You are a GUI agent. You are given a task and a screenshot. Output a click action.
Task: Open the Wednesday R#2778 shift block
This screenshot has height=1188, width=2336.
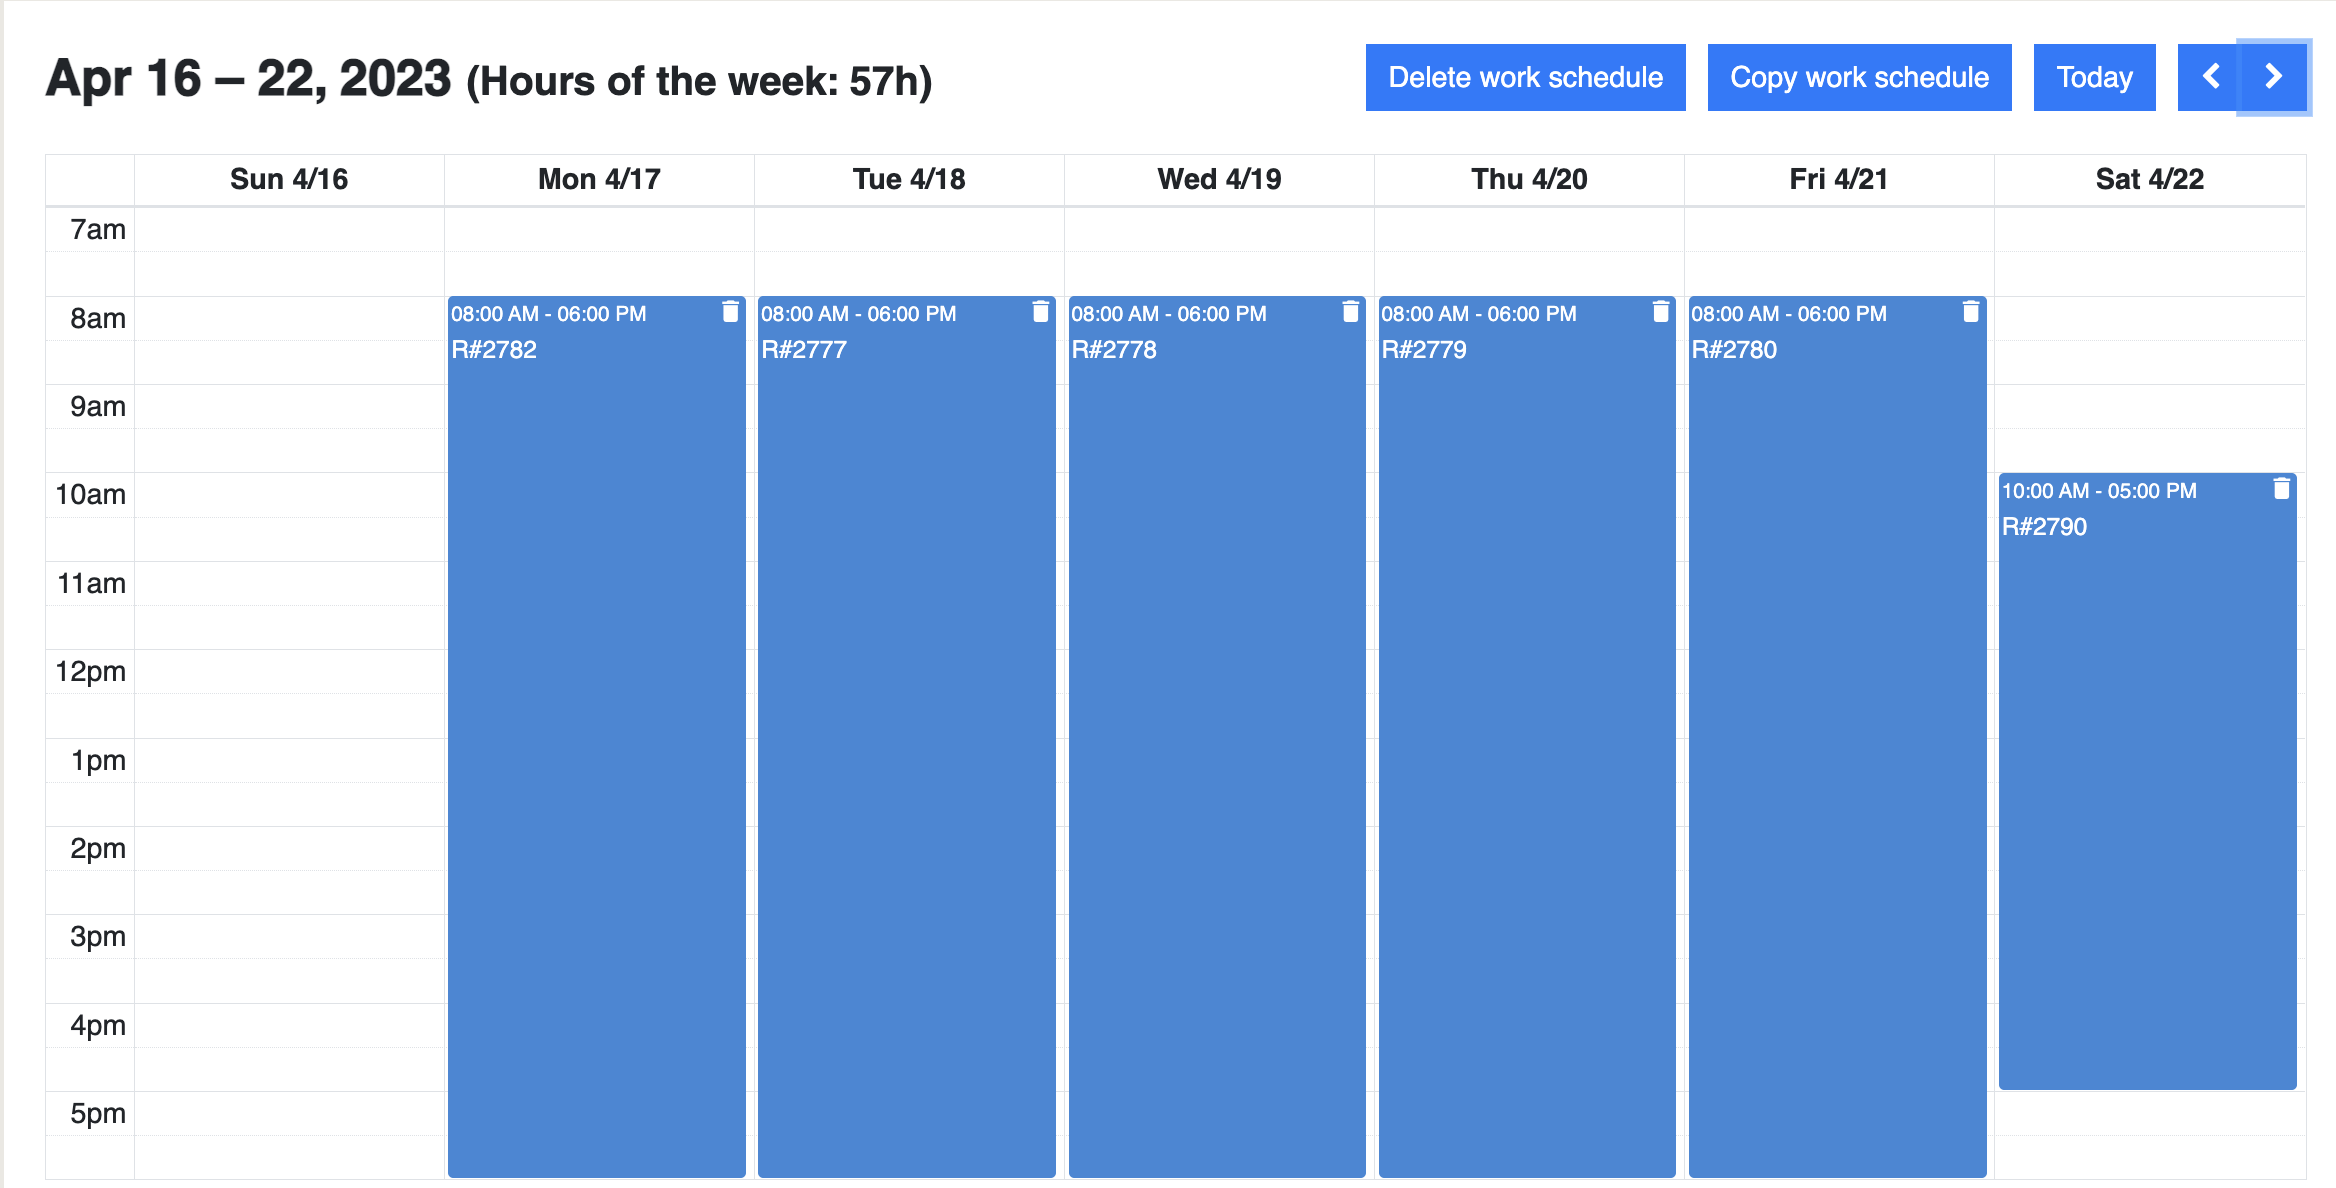1217,737
